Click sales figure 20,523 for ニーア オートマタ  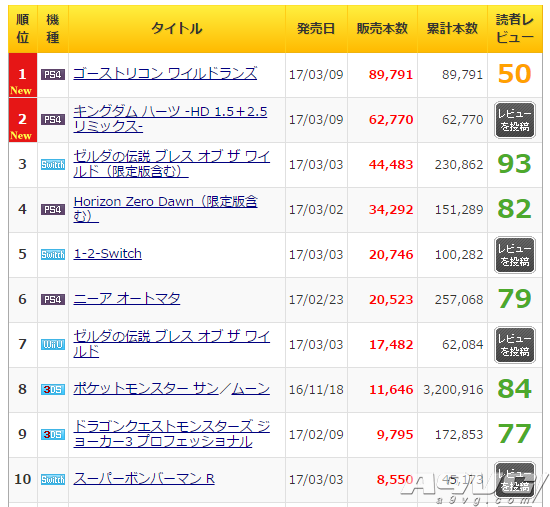(x=391, y=300)
